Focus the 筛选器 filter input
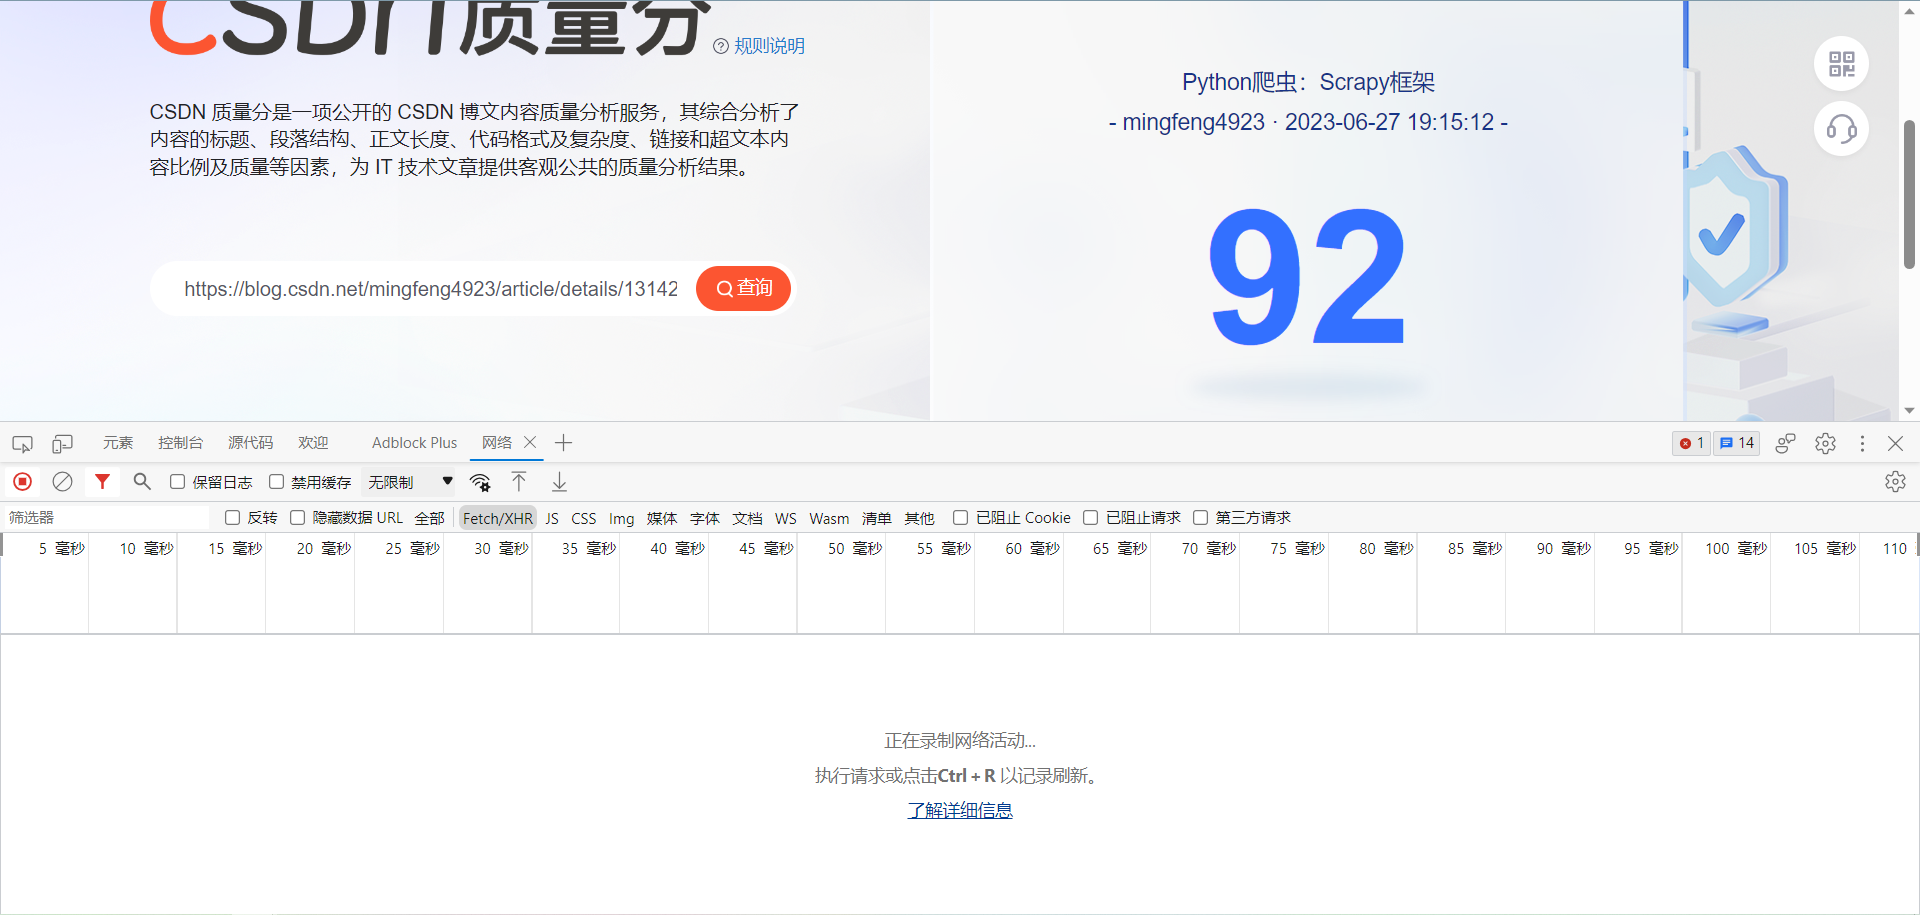This screenshot has width=1920, height=915. [106, 517]
